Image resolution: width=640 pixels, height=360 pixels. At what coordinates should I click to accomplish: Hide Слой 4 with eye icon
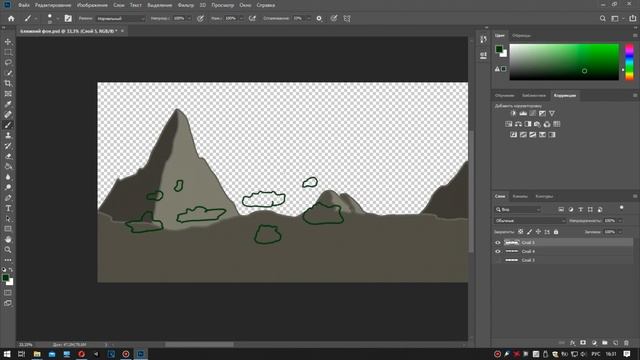tap(498, 251)
